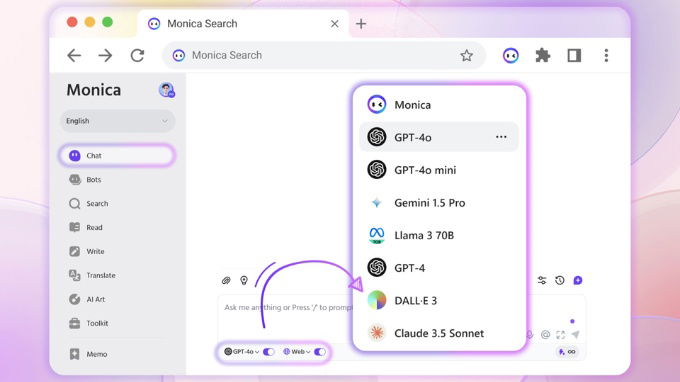
Task: Close the Monica Search tab
Action: pyautogui.click(x=334, y=23)
